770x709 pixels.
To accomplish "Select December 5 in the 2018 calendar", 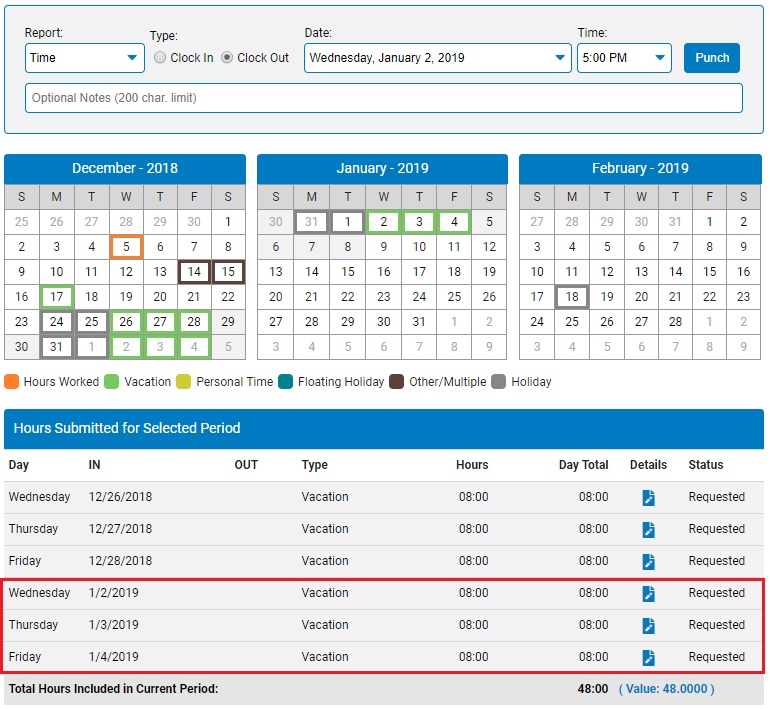I will (126, 247).
